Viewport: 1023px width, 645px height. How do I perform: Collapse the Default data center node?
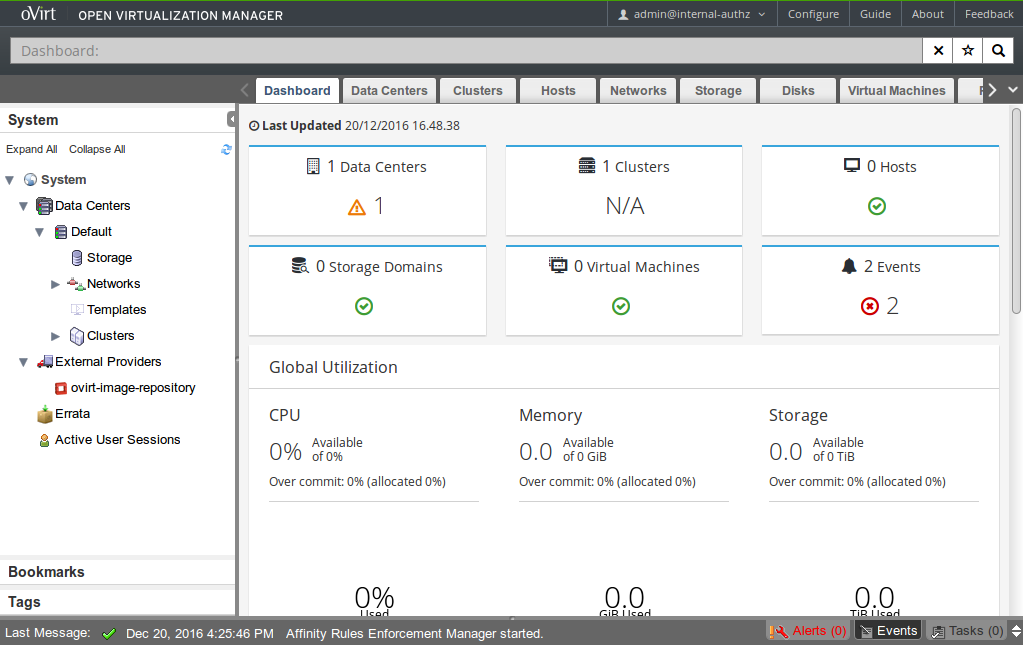(40, 232)
